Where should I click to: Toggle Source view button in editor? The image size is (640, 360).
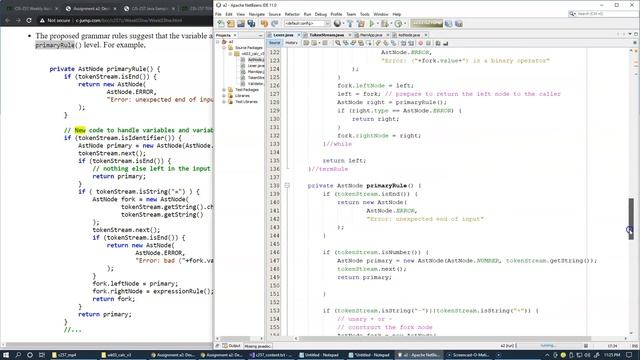[275, 43]
